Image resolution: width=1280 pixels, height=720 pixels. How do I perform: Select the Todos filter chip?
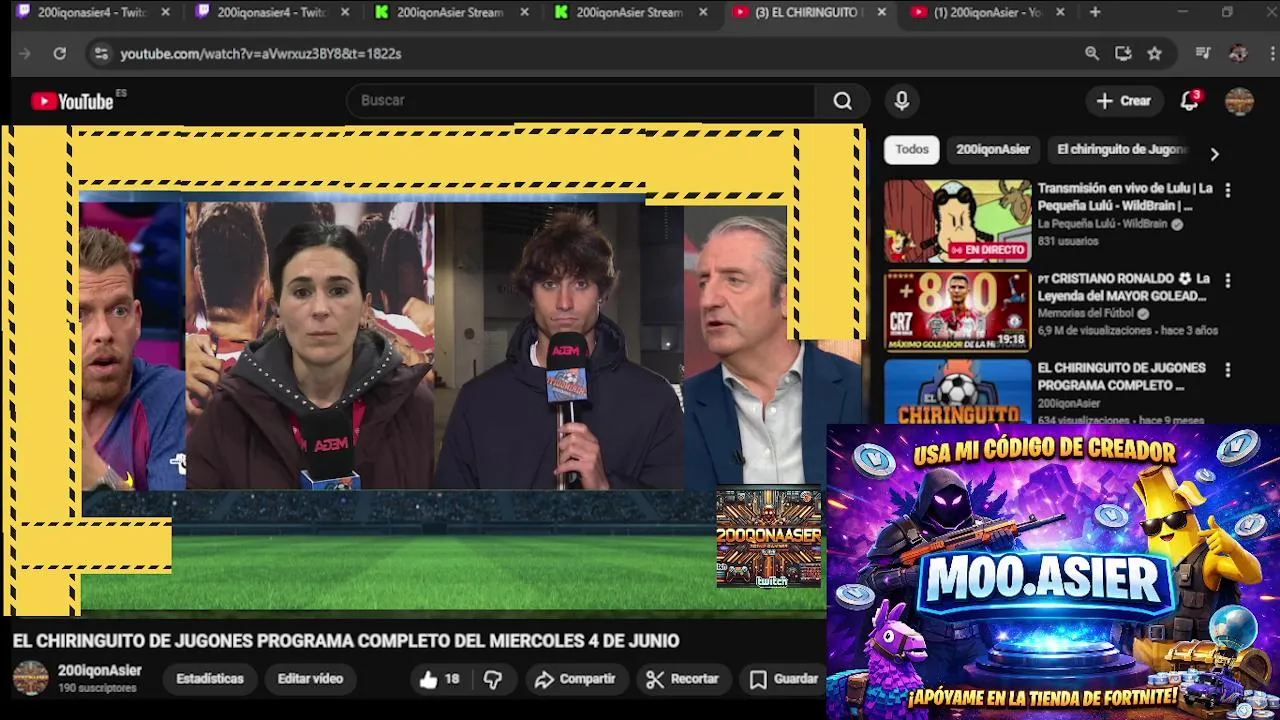(x=911, y=149)
